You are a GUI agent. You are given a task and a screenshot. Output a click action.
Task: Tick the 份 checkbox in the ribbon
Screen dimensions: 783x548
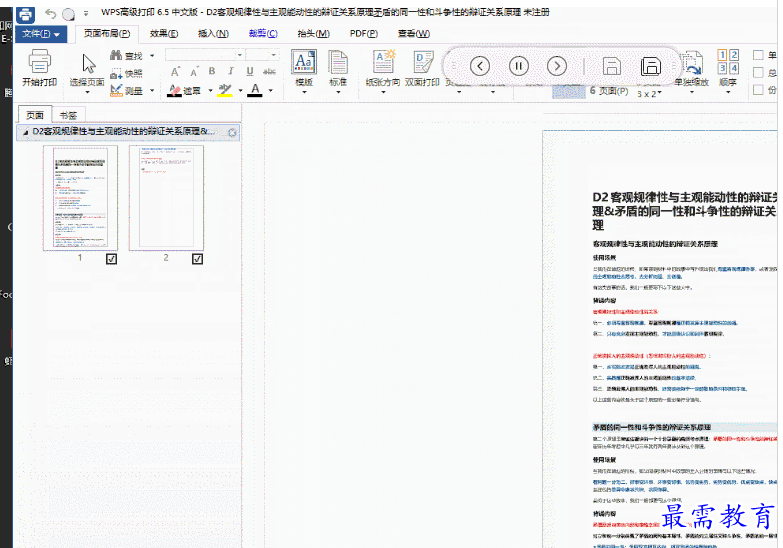click(758, 90)
